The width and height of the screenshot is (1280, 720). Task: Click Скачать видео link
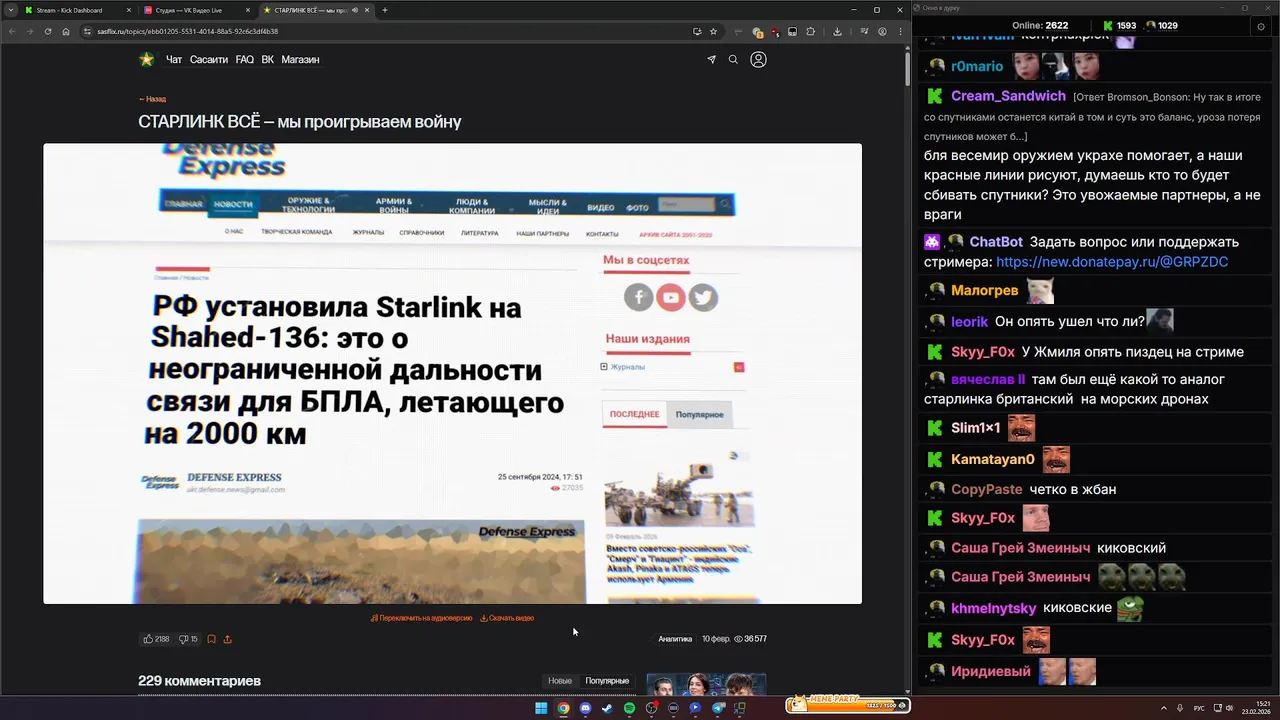(507, 618)
